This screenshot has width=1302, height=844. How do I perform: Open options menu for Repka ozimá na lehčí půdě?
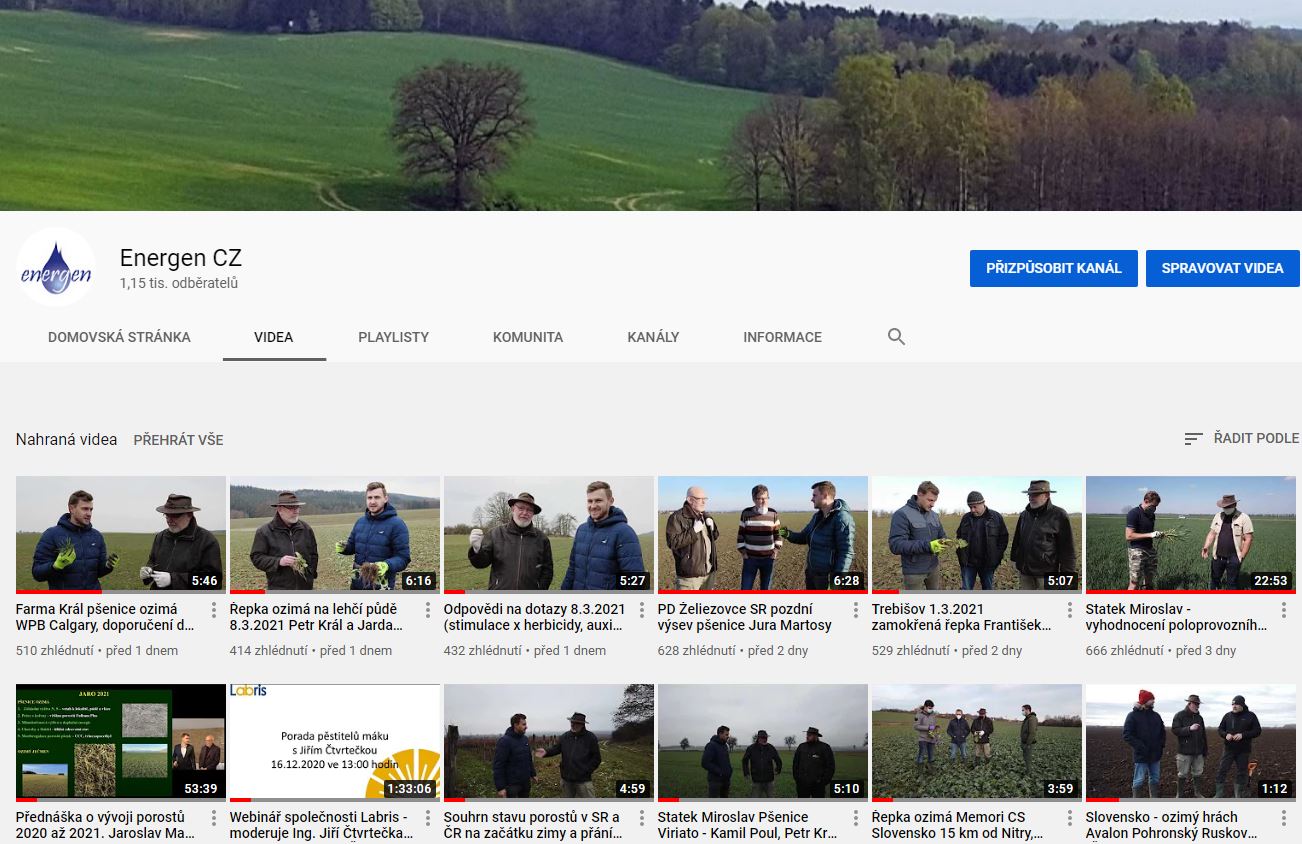click(x=428, y=609)
